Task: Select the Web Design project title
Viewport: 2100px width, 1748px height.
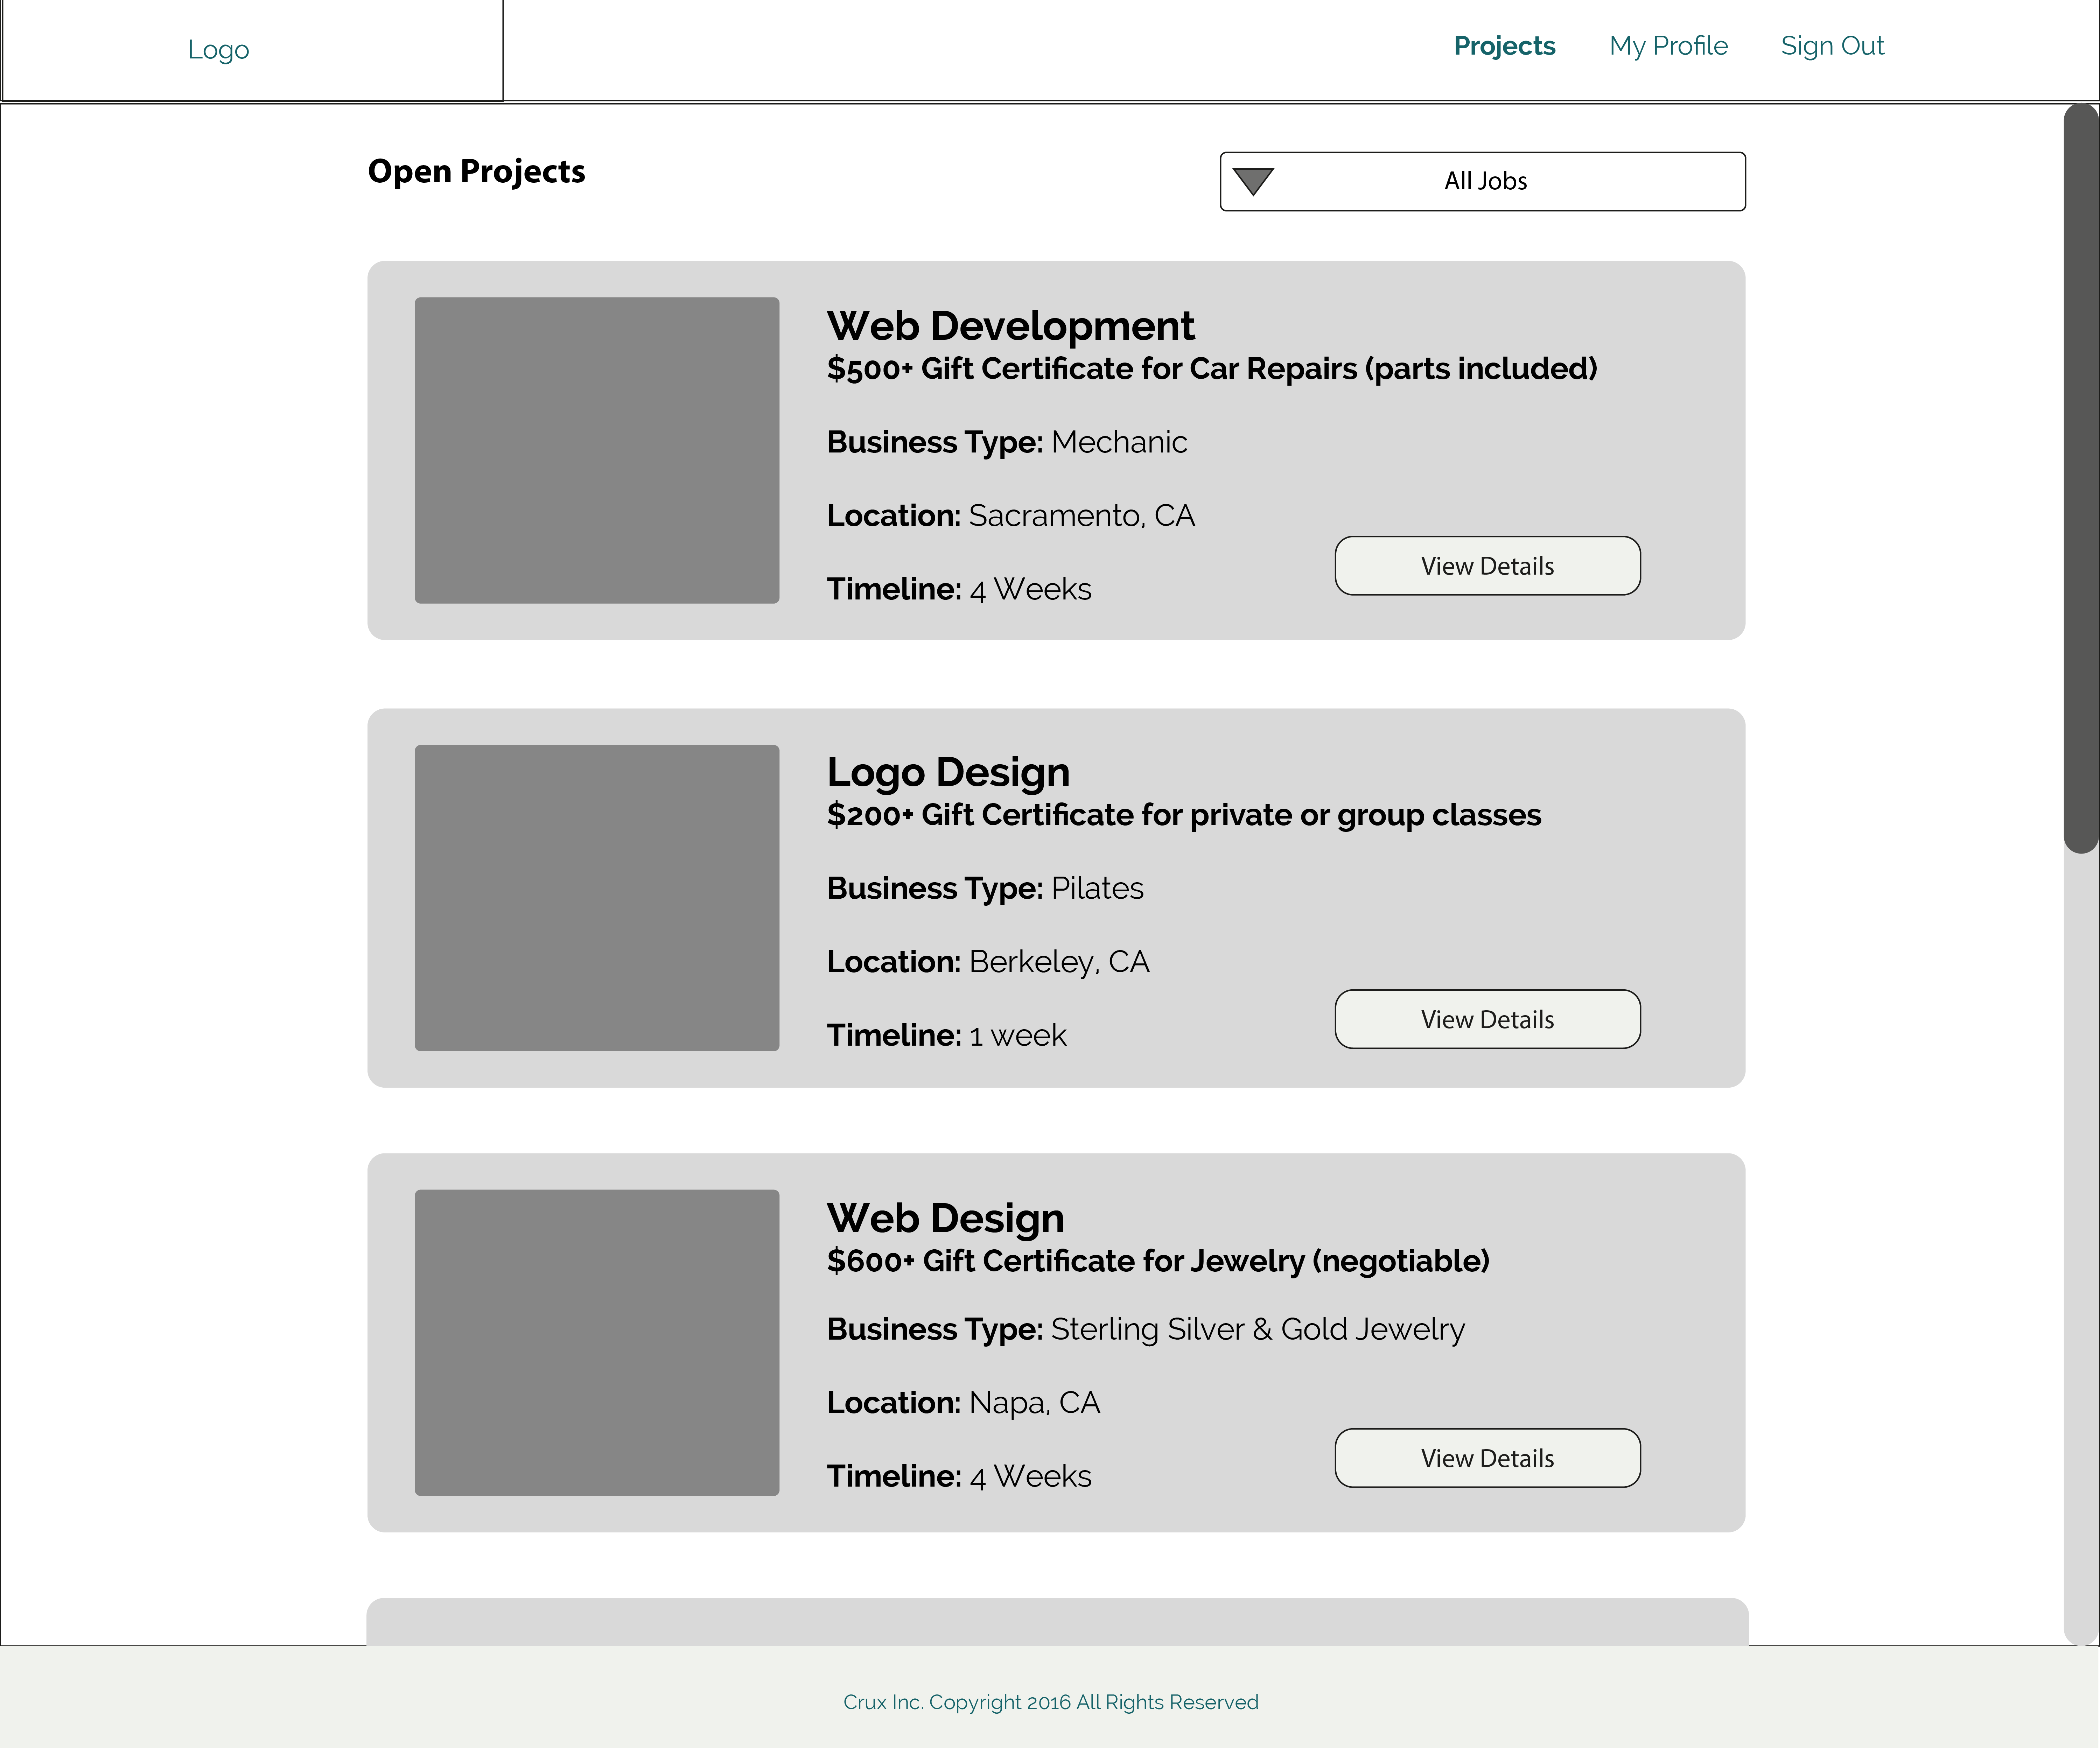Action: tap(945, 1218)
